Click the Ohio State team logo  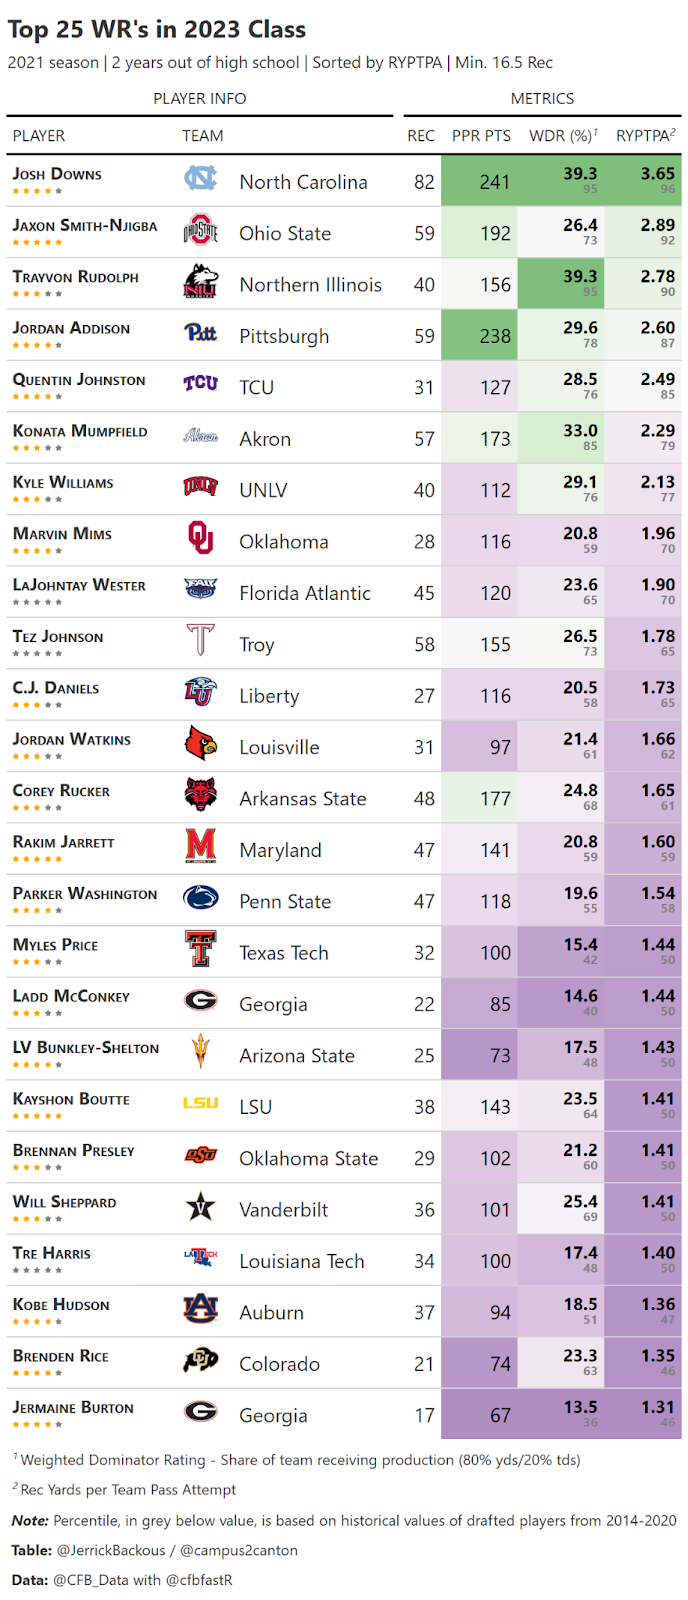click(200, 232)
